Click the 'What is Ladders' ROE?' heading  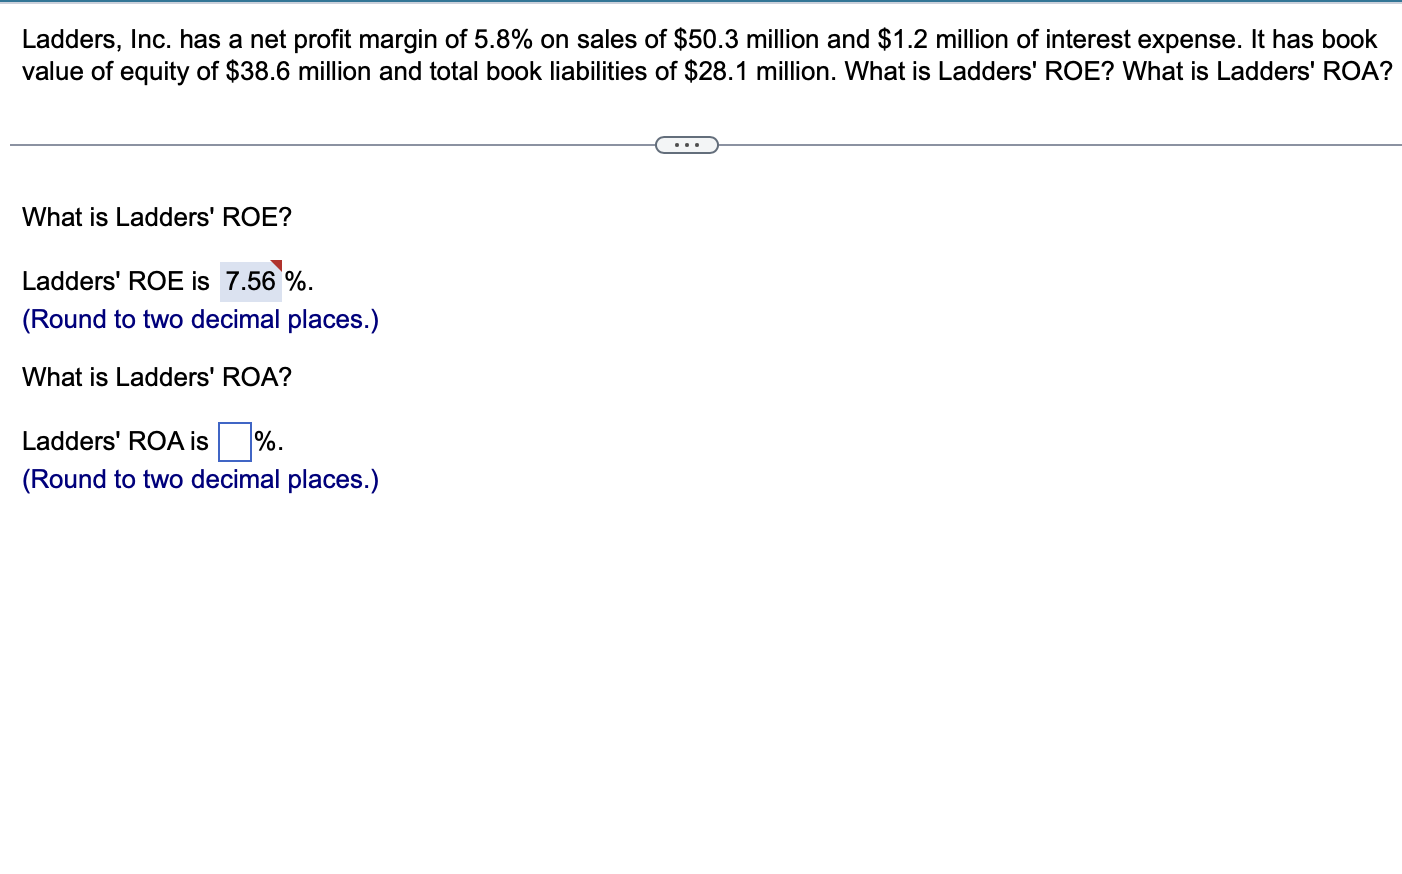156,217
